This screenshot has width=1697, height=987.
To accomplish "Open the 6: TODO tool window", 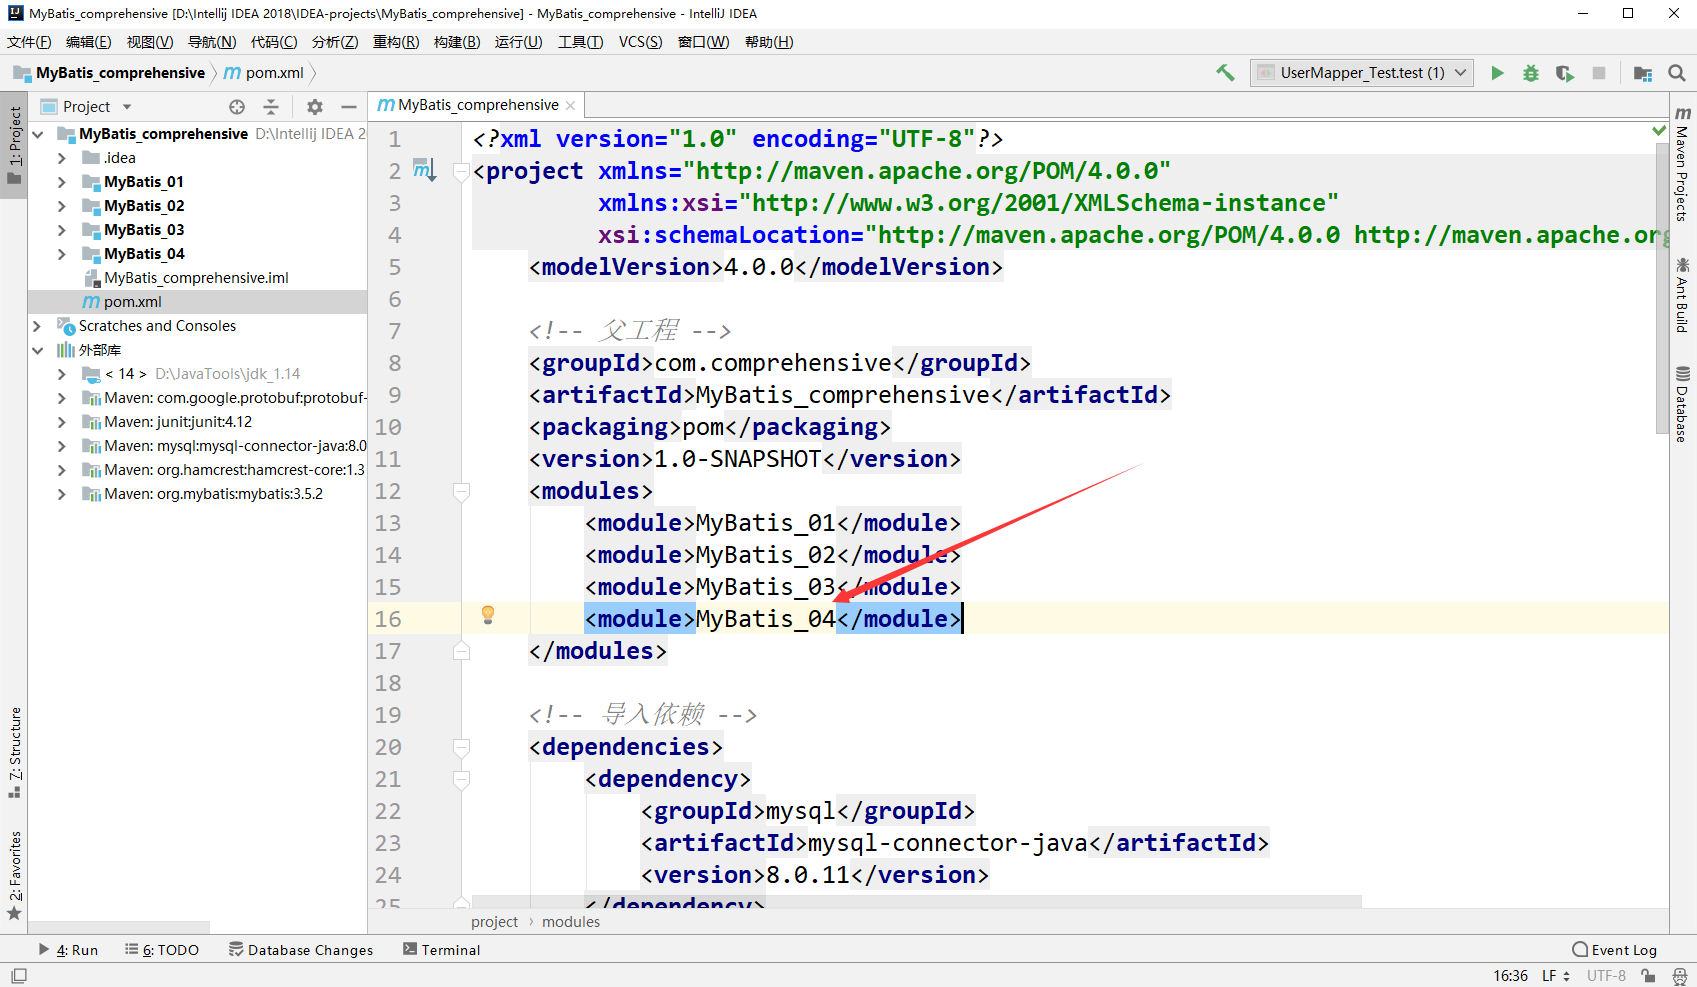I will pos(162,950).
